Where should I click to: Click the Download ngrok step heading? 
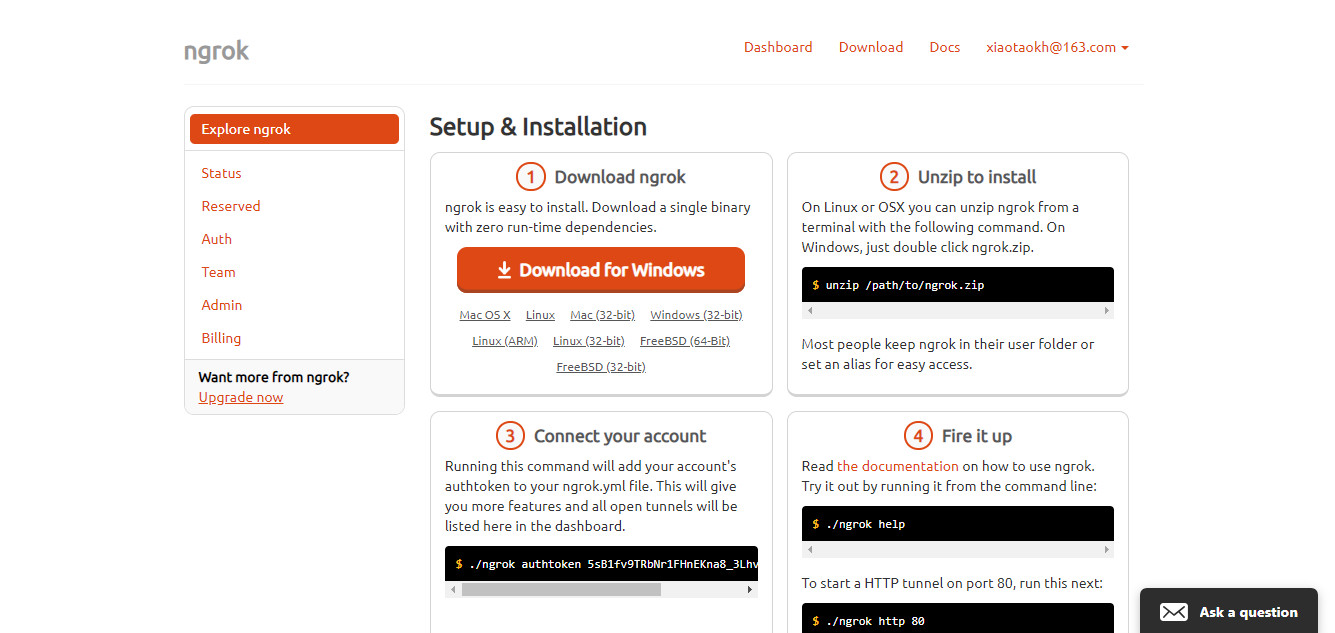pos(620,177)
